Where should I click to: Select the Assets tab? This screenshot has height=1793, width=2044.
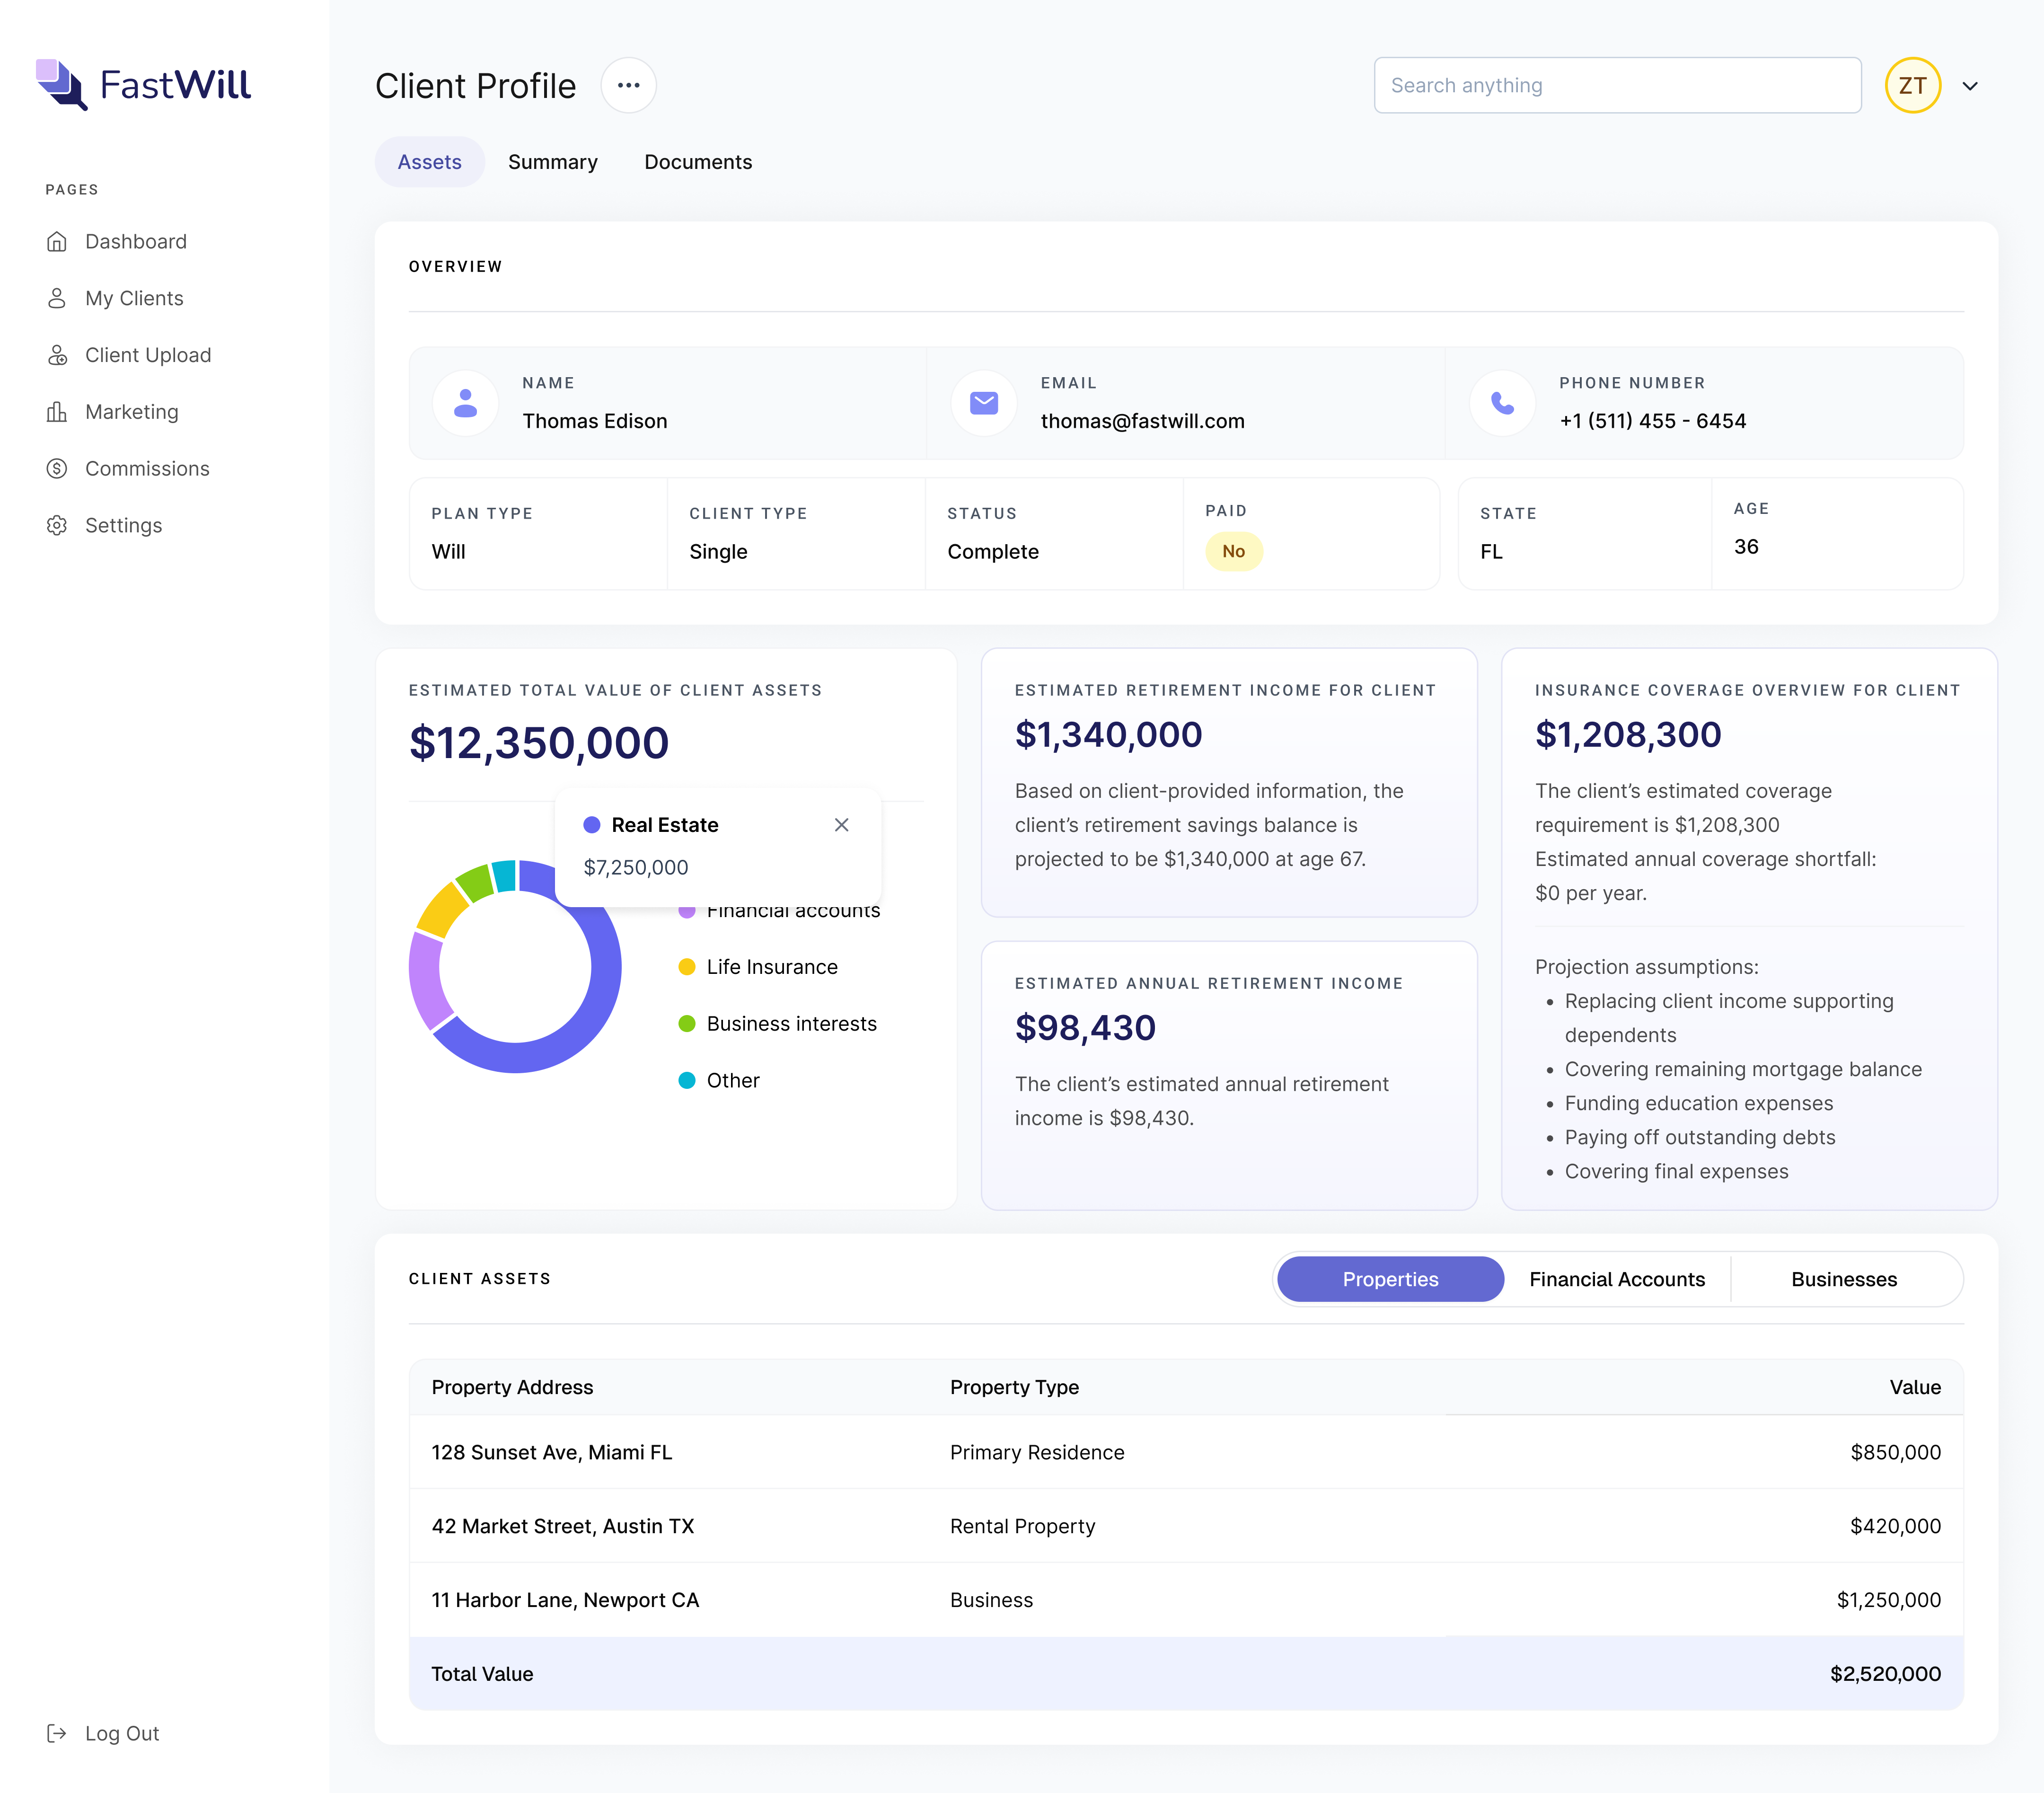[x=429, y=162]
